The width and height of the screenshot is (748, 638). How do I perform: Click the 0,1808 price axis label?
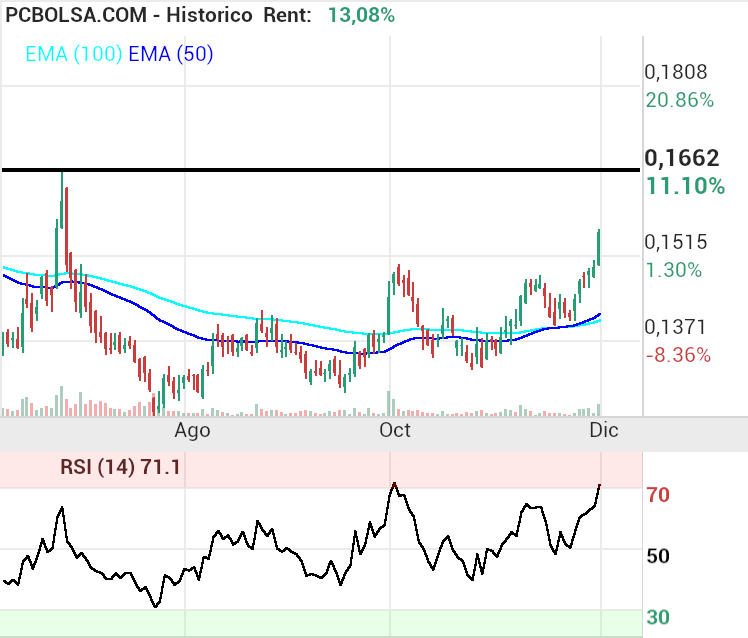click(676, 72)
